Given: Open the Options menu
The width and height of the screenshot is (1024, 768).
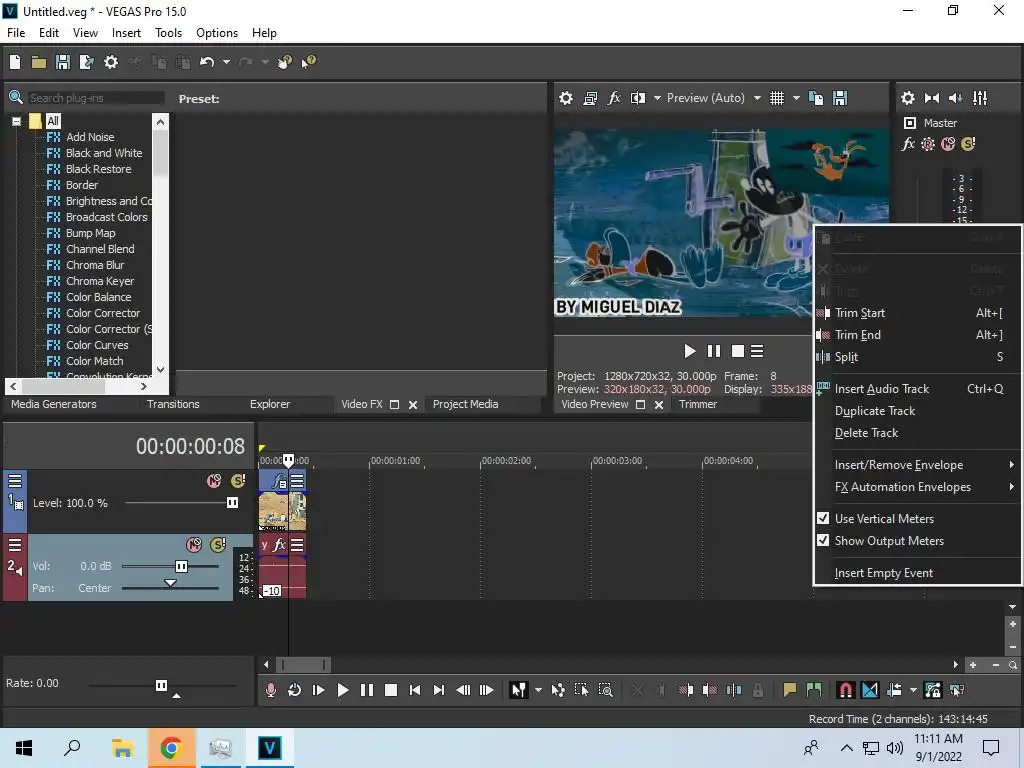Looking at the screenshot, I should point(217,33).
